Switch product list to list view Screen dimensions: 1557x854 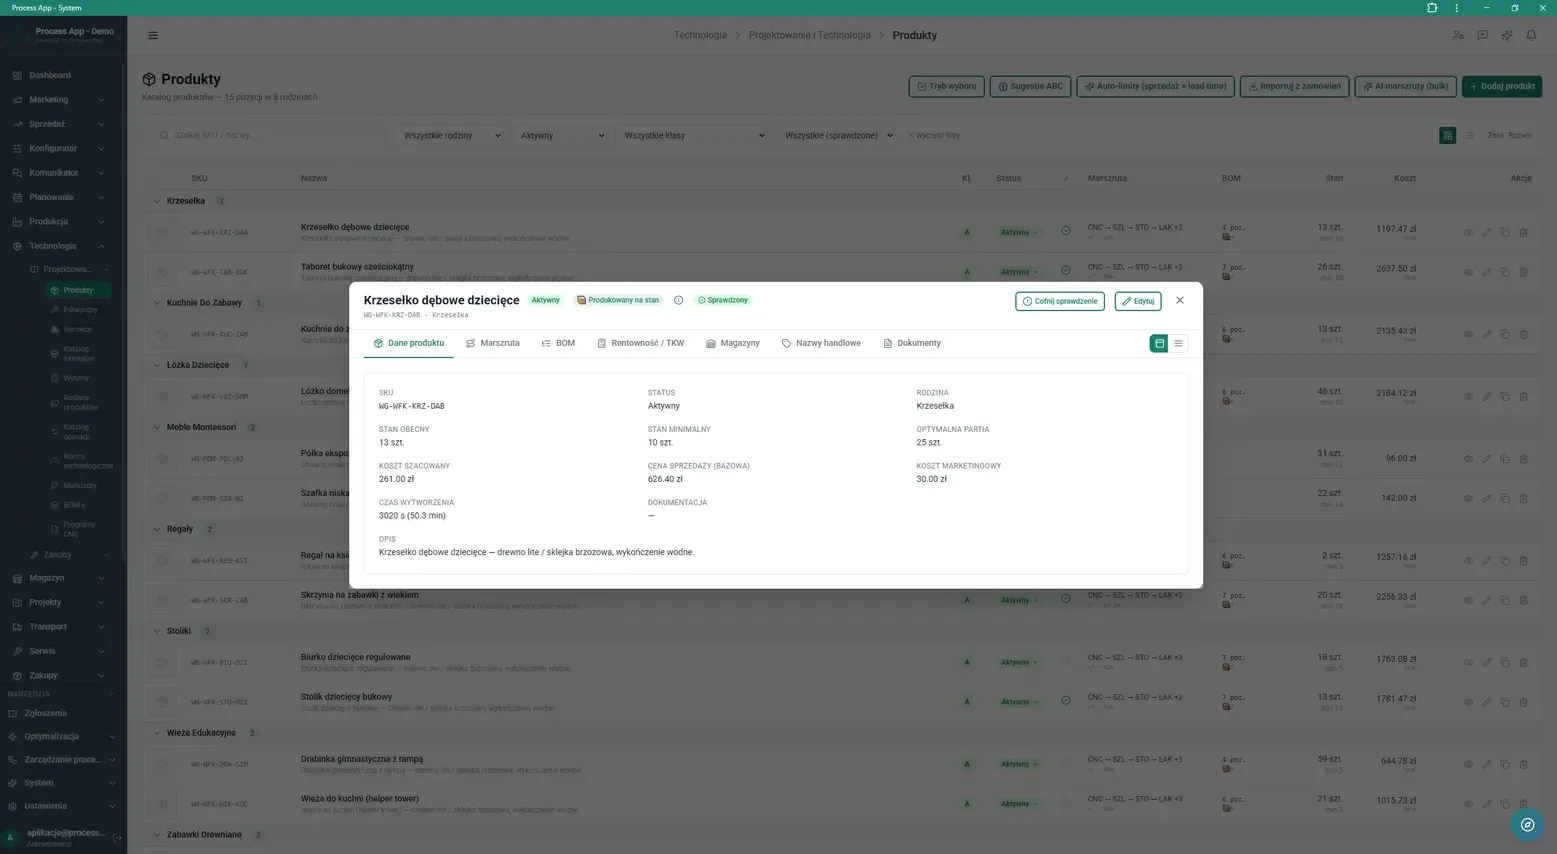(x=1469, y=135)
